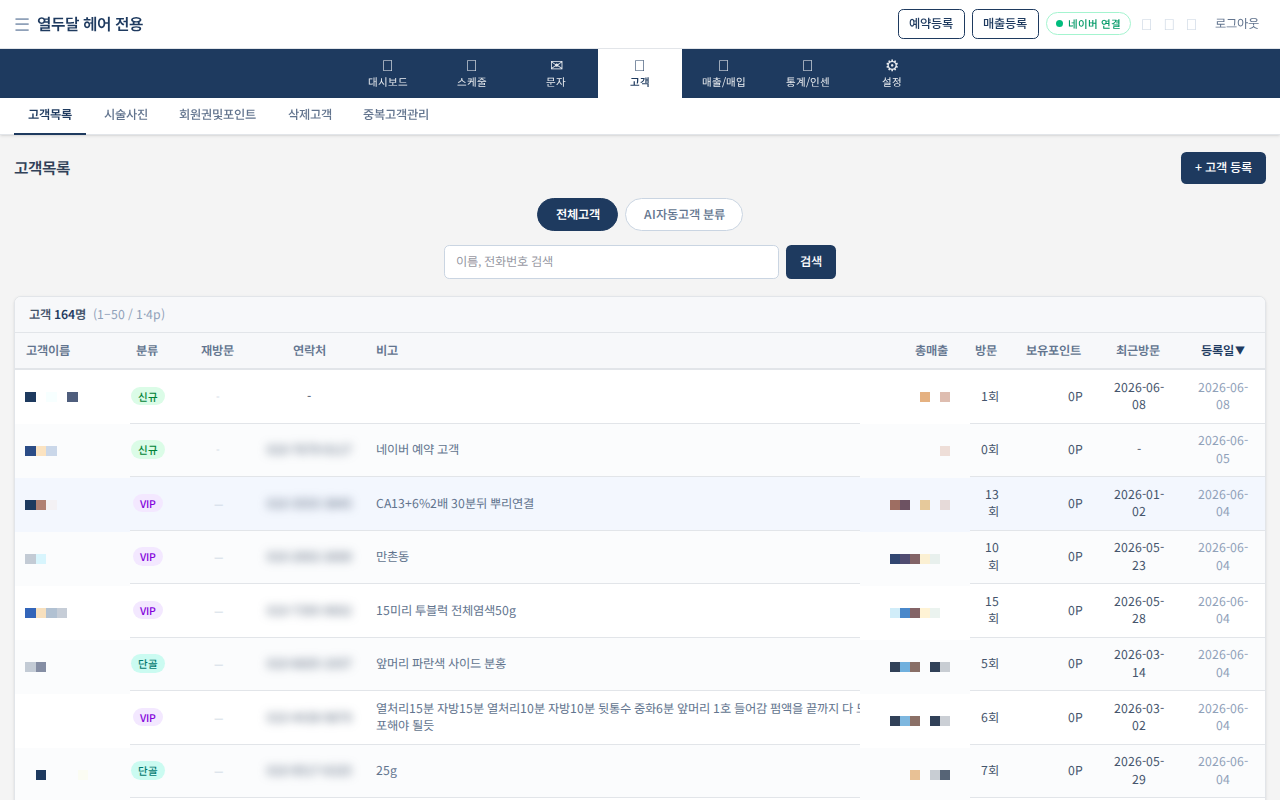Open the 문자 envelope icon
1280x800 pixels.
click(x=556, y=65)
